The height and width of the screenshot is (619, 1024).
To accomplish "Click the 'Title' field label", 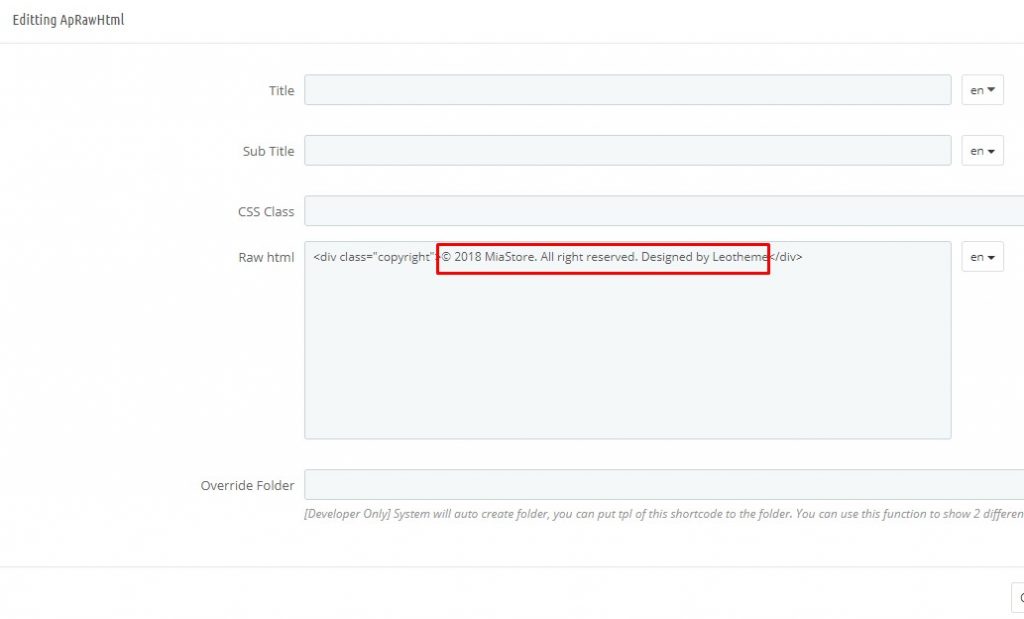I will (x=281, y=90).
